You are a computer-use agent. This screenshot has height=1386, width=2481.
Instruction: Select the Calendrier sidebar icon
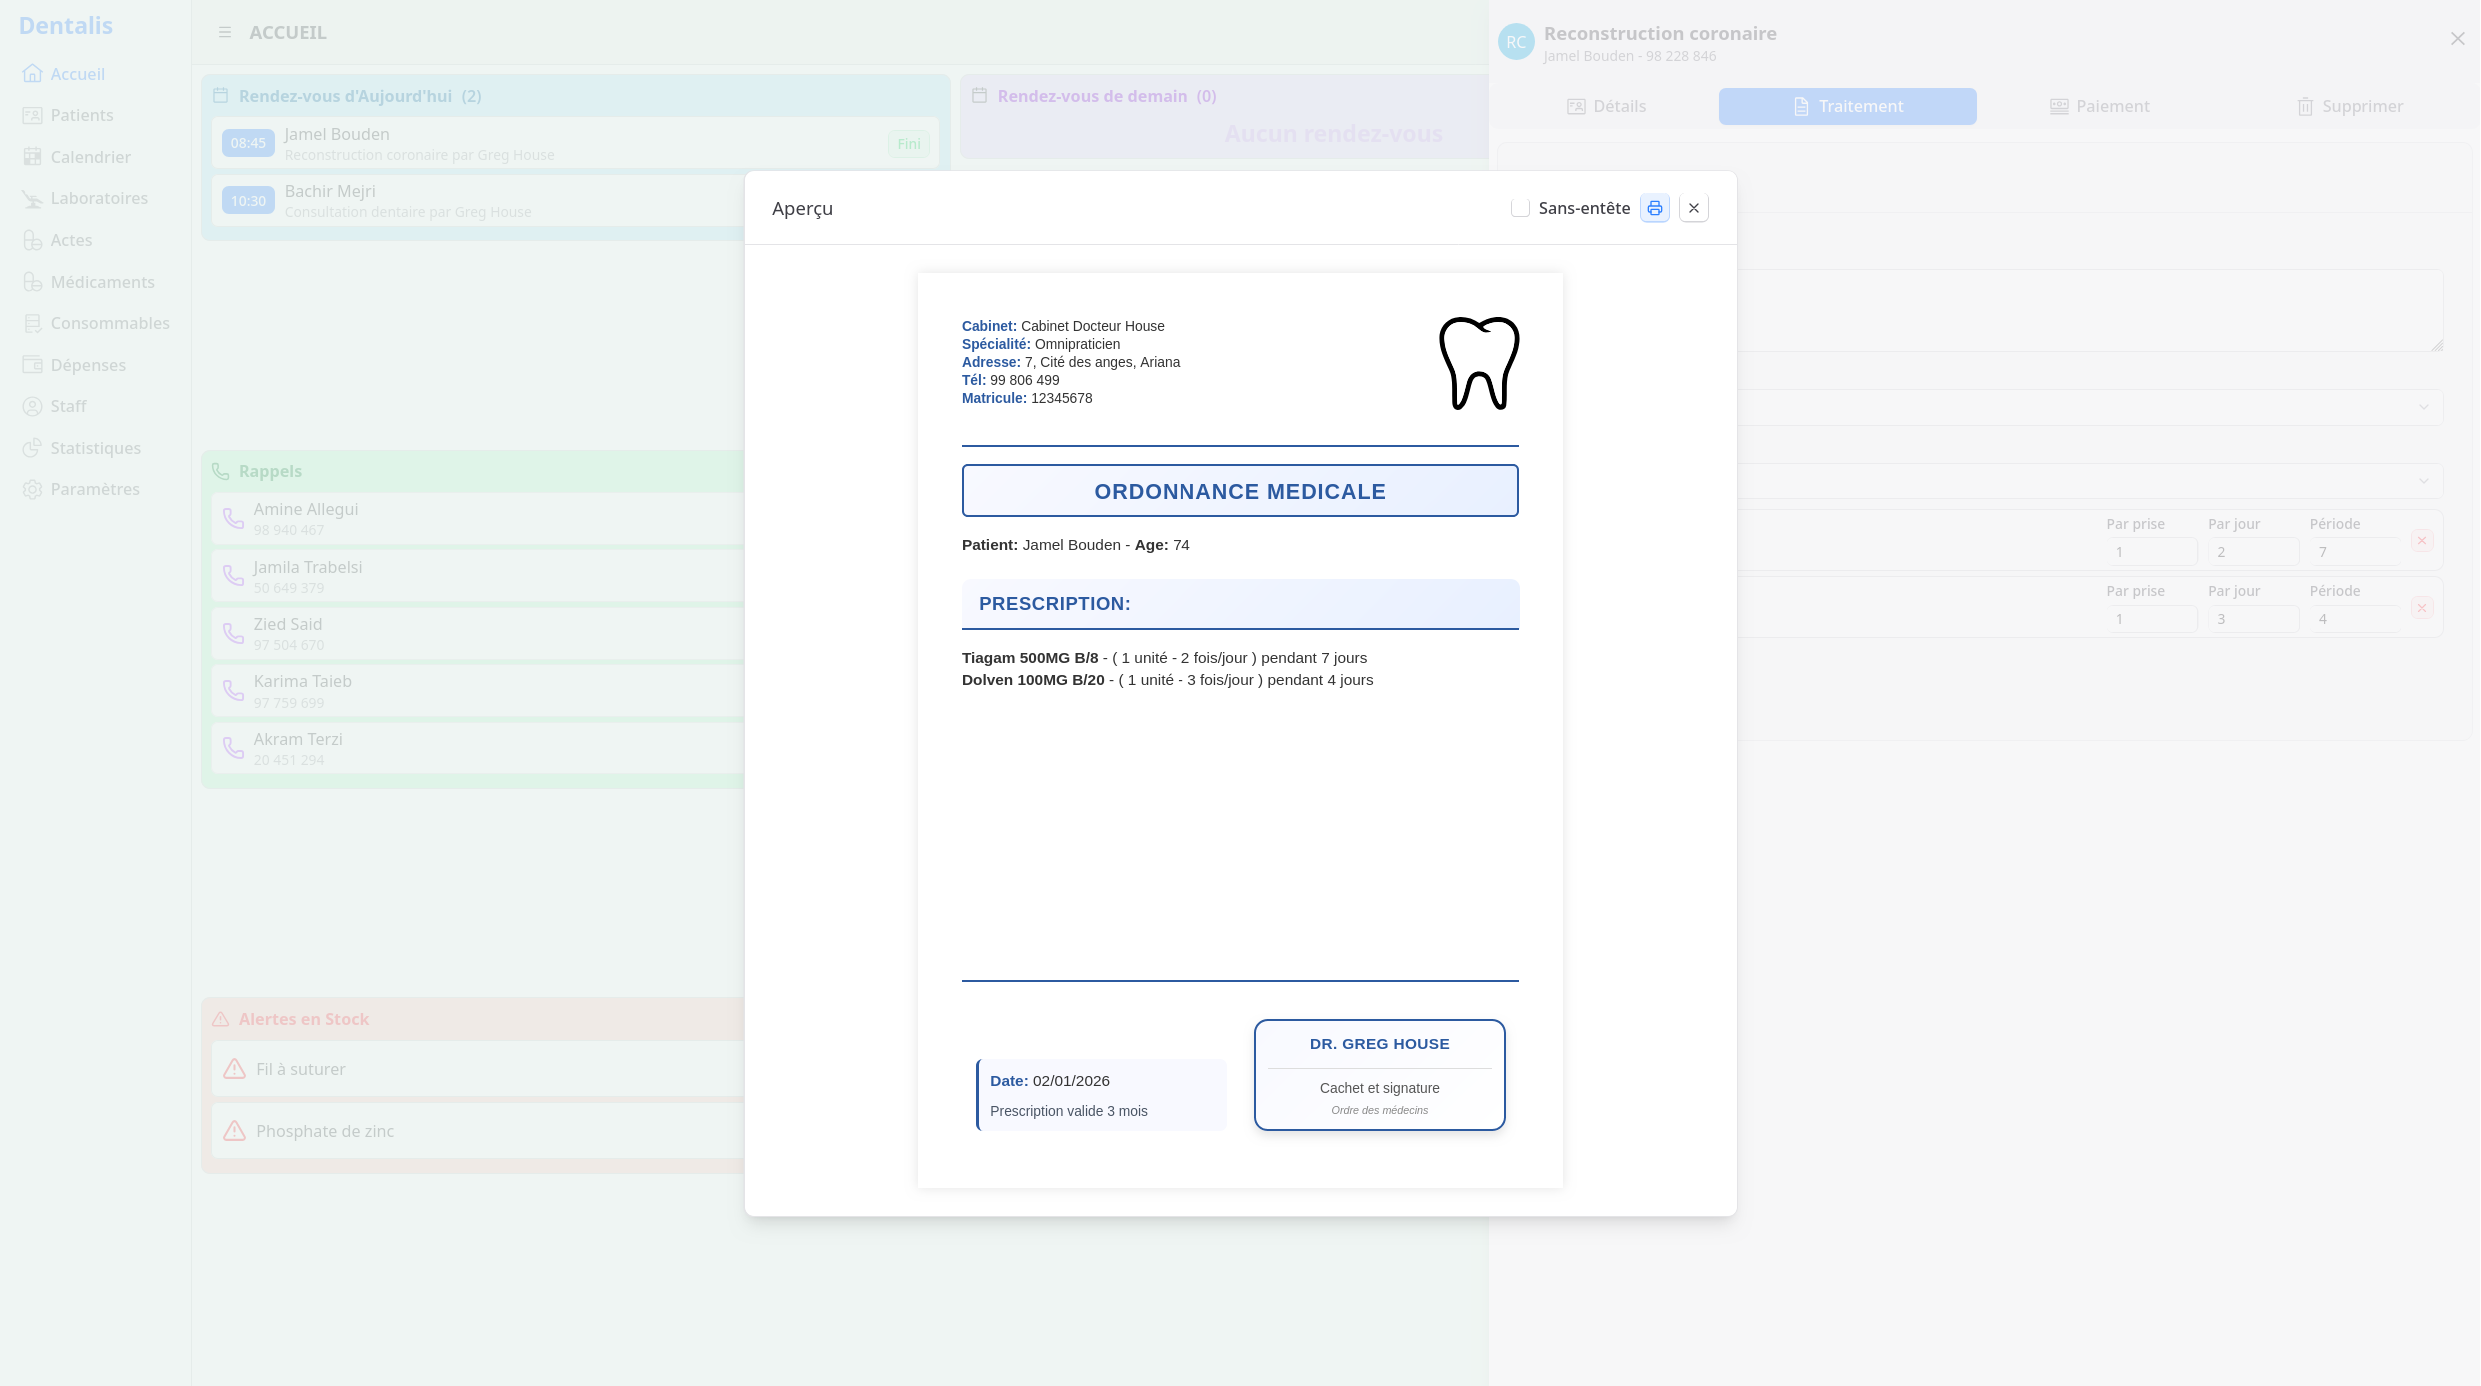pos(33,156)
